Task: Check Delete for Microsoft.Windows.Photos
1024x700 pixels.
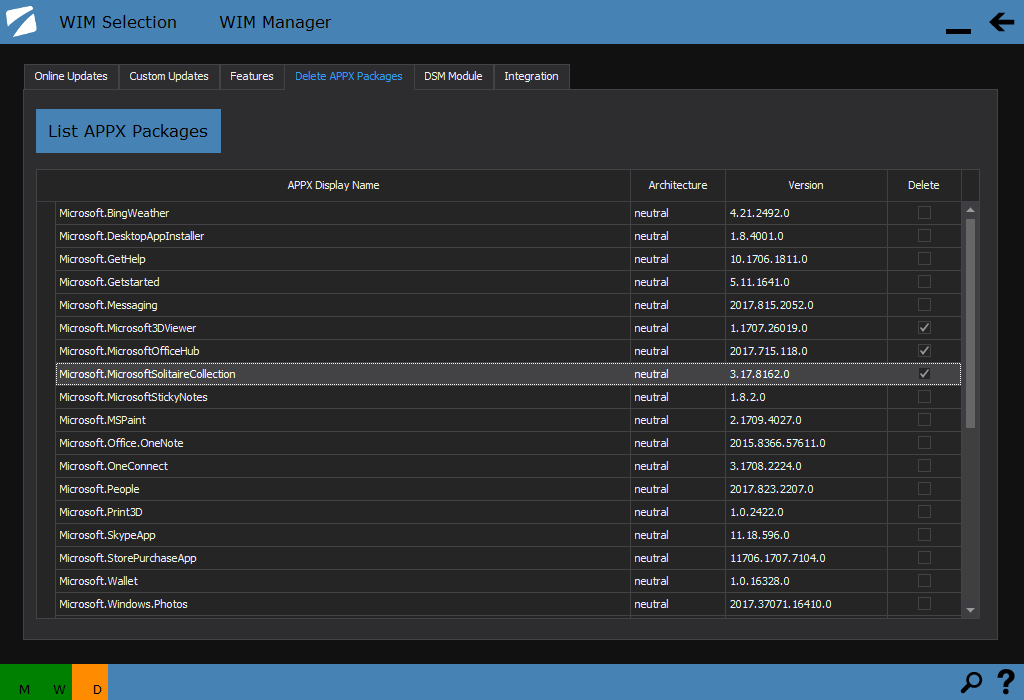Action: [x=924, y=603]
